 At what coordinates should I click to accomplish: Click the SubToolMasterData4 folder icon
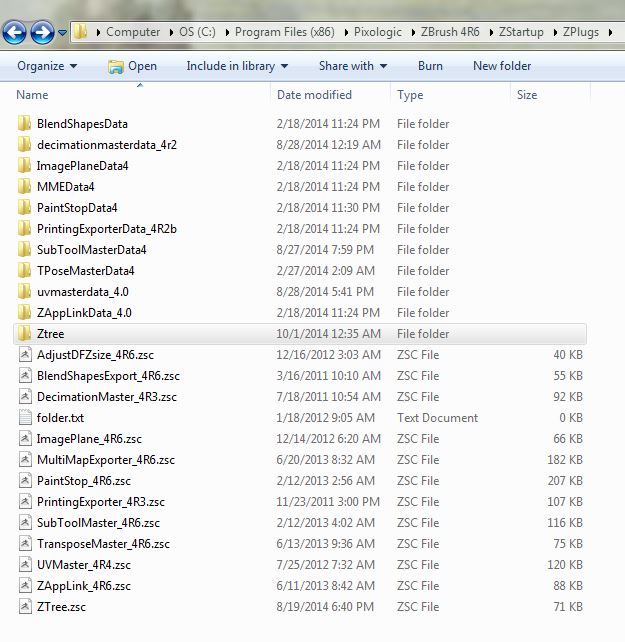pos(25,249)
